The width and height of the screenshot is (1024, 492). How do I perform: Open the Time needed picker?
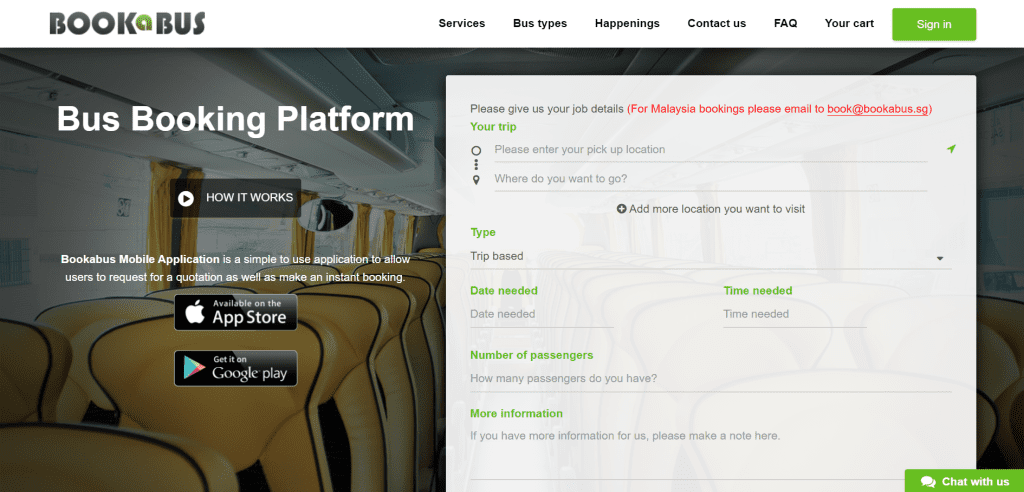click(795, 314)
